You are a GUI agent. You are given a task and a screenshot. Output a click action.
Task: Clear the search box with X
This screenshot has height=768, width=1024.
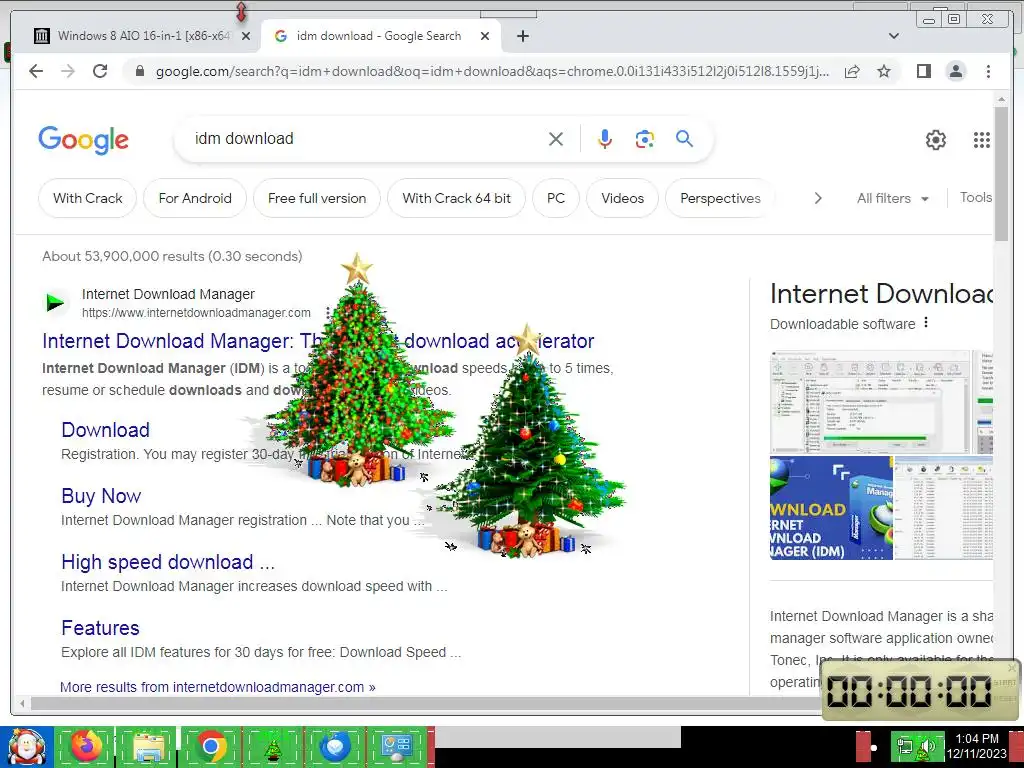(556, 139)
